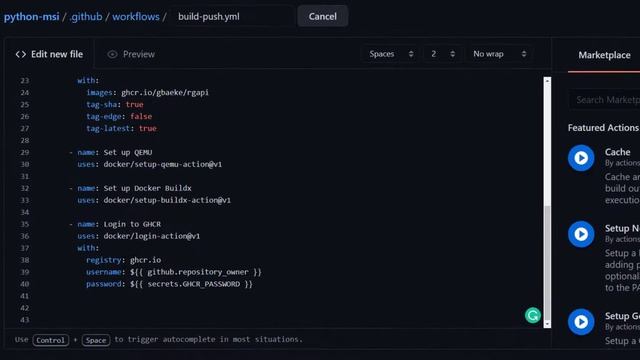Click line registry: ghcr.io
640x360 pixels.
pos(123,260)
